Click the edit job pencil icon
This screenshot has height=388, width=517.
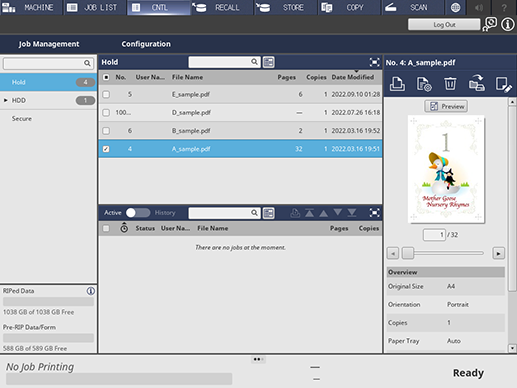tap(503, 84)
